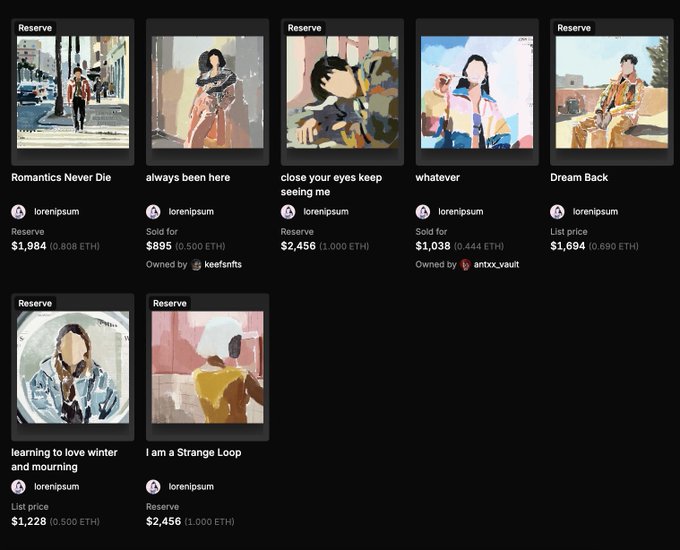Click the $1,038 sold price
680x550 pixels.
click(433, 246)
